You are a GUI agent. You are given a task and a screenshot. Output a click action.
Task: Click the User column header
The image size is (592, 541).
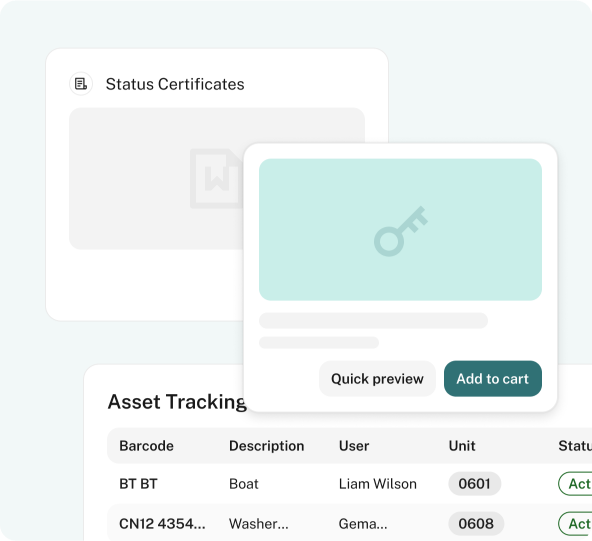pyautogui.click(x=354, y=446)
